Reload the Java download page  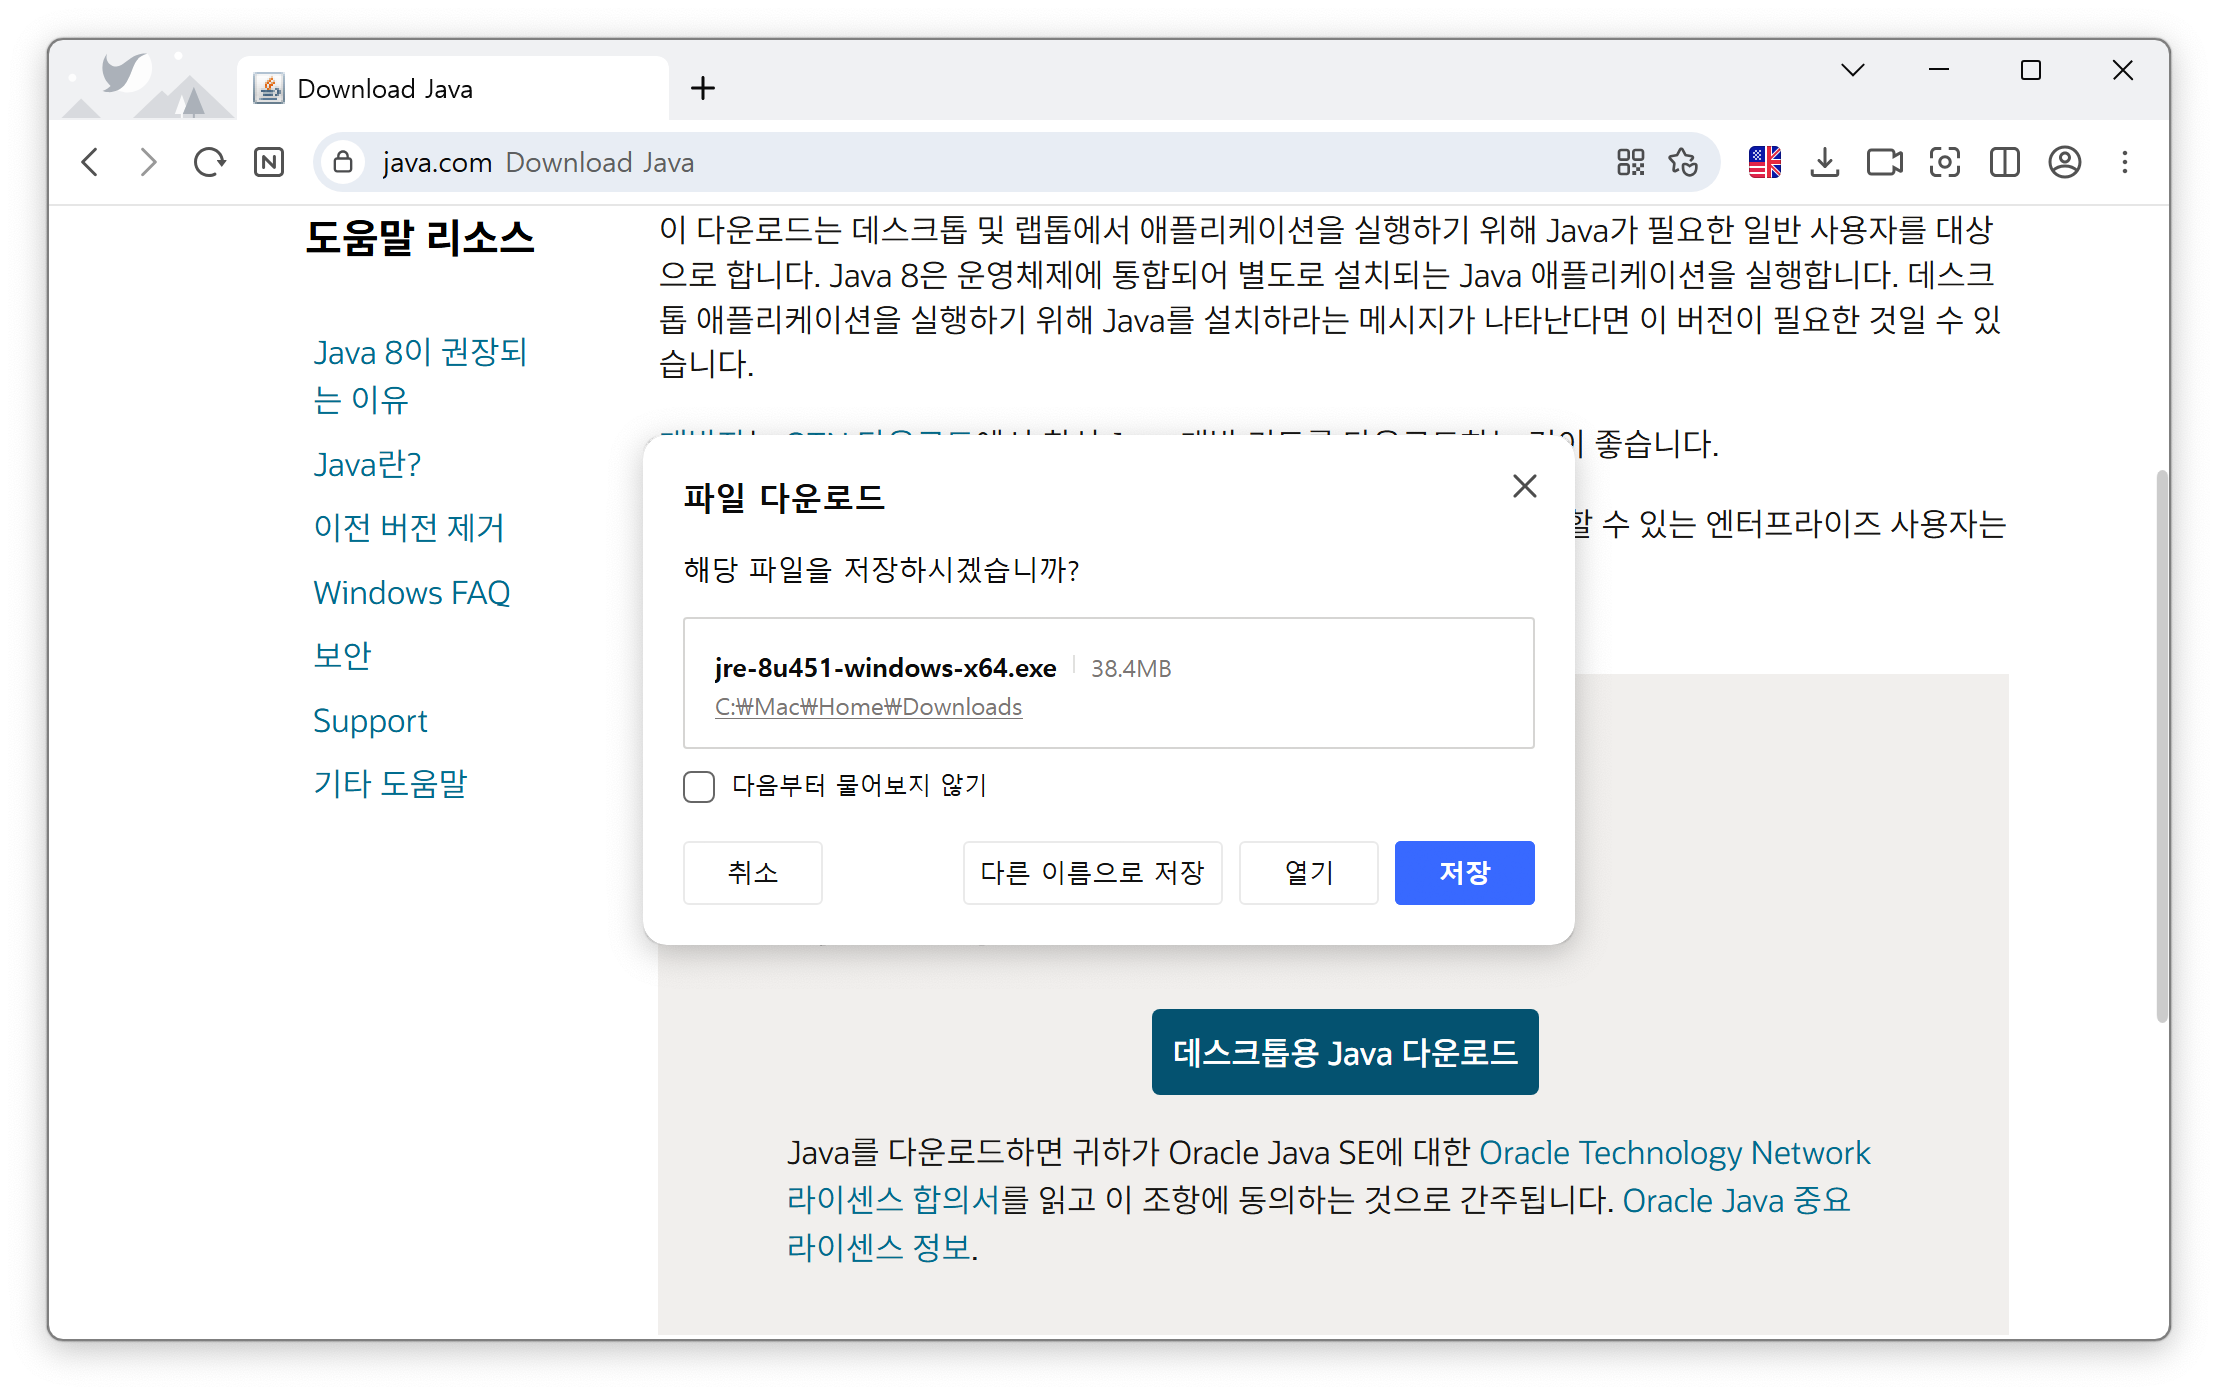[x=209, y=162]
